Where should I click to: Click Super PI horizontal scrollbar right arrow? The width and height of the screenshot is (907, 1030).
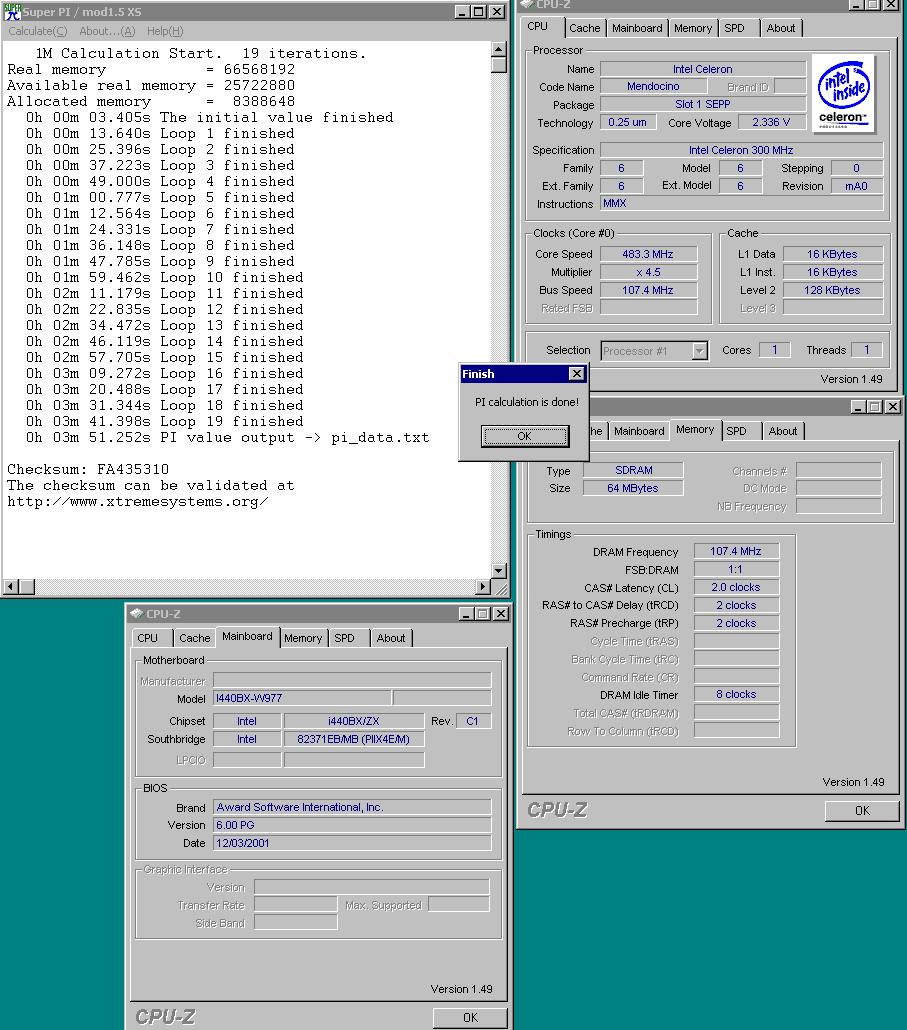coord(483,587)
